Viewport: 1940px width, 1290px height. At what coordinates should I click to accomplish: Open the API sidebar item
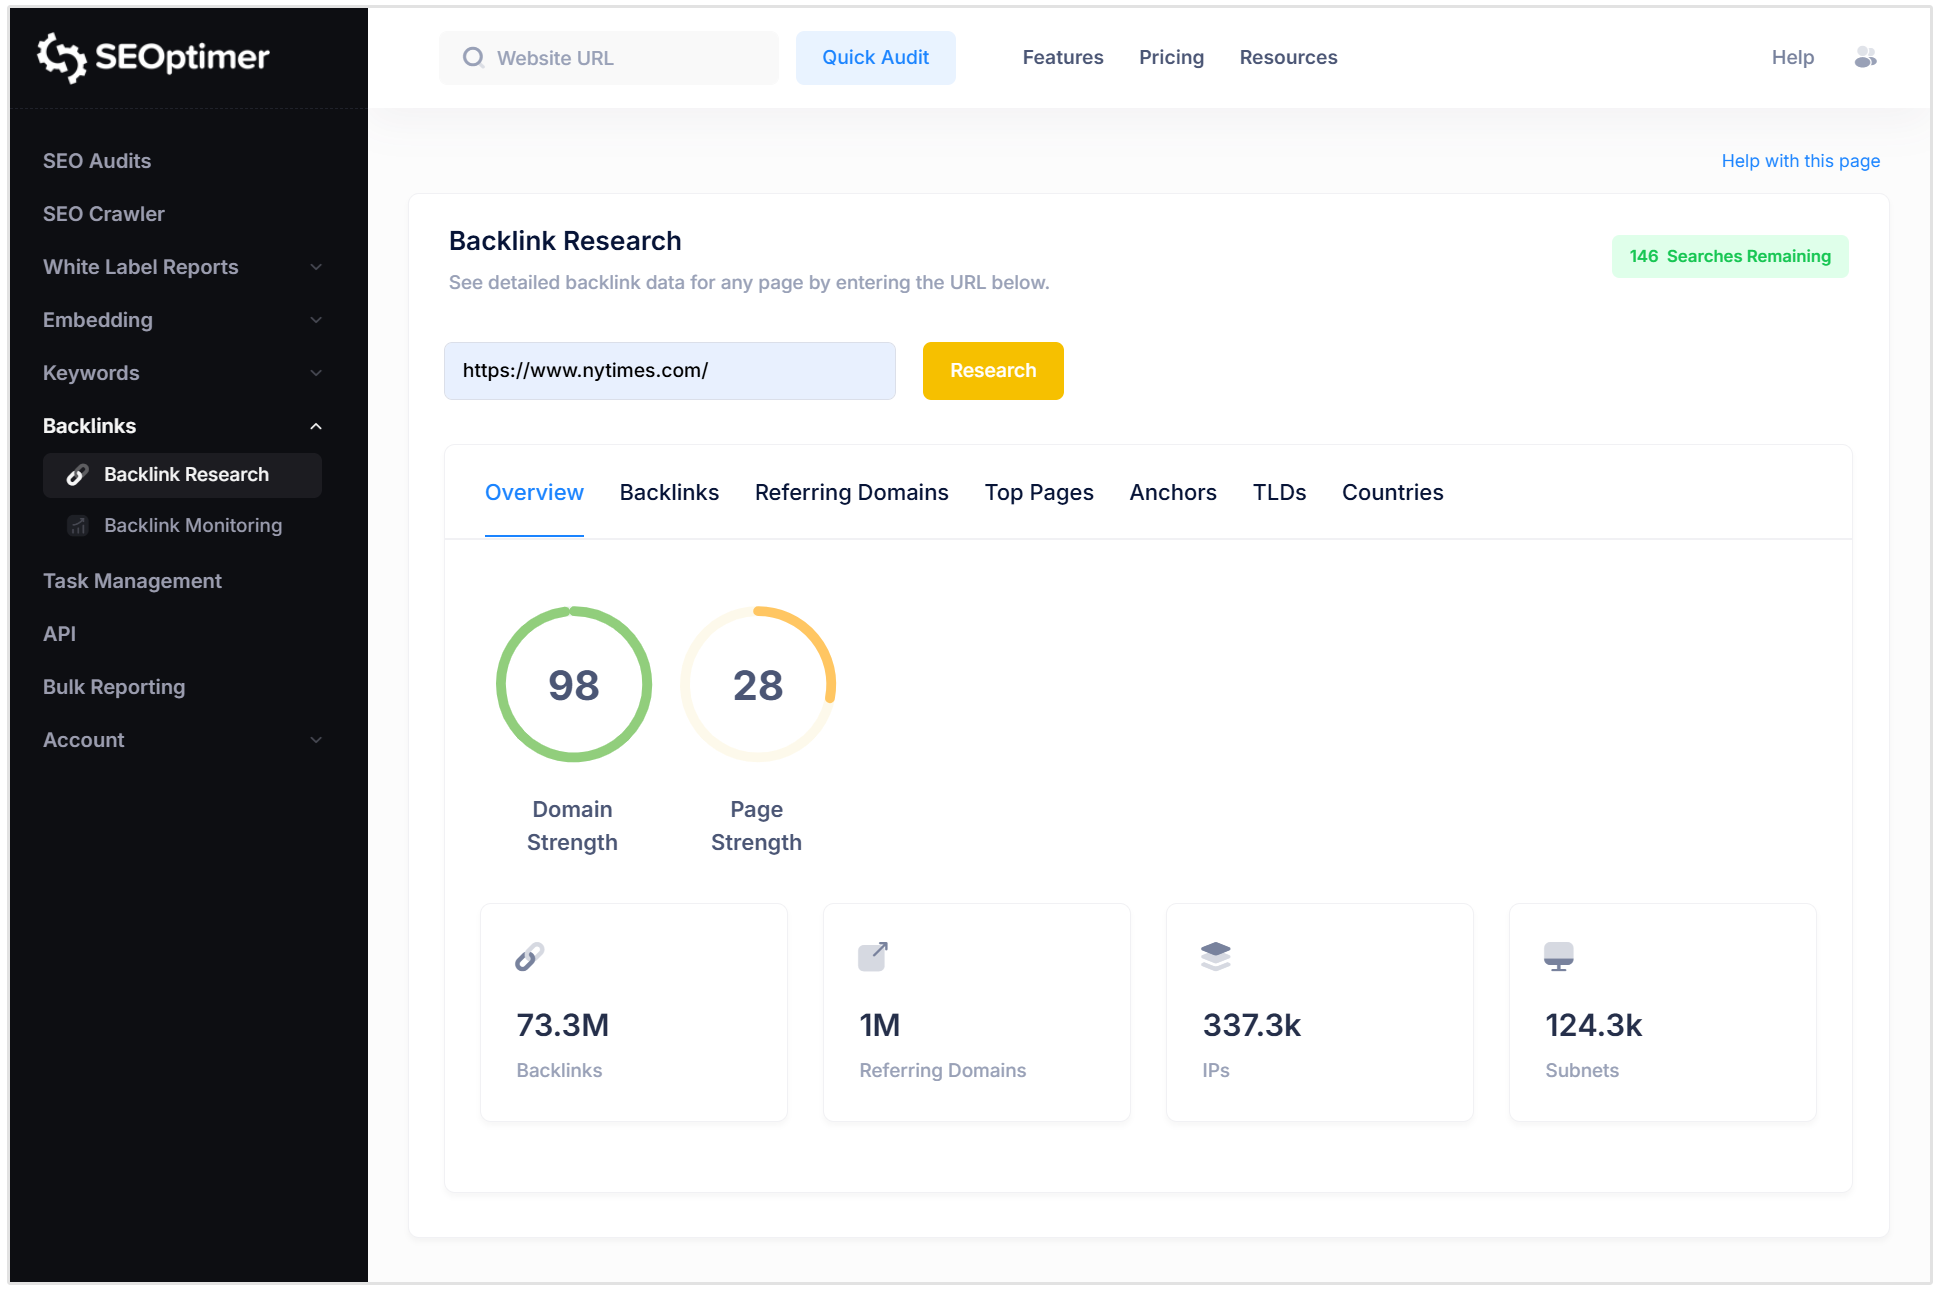59,634
